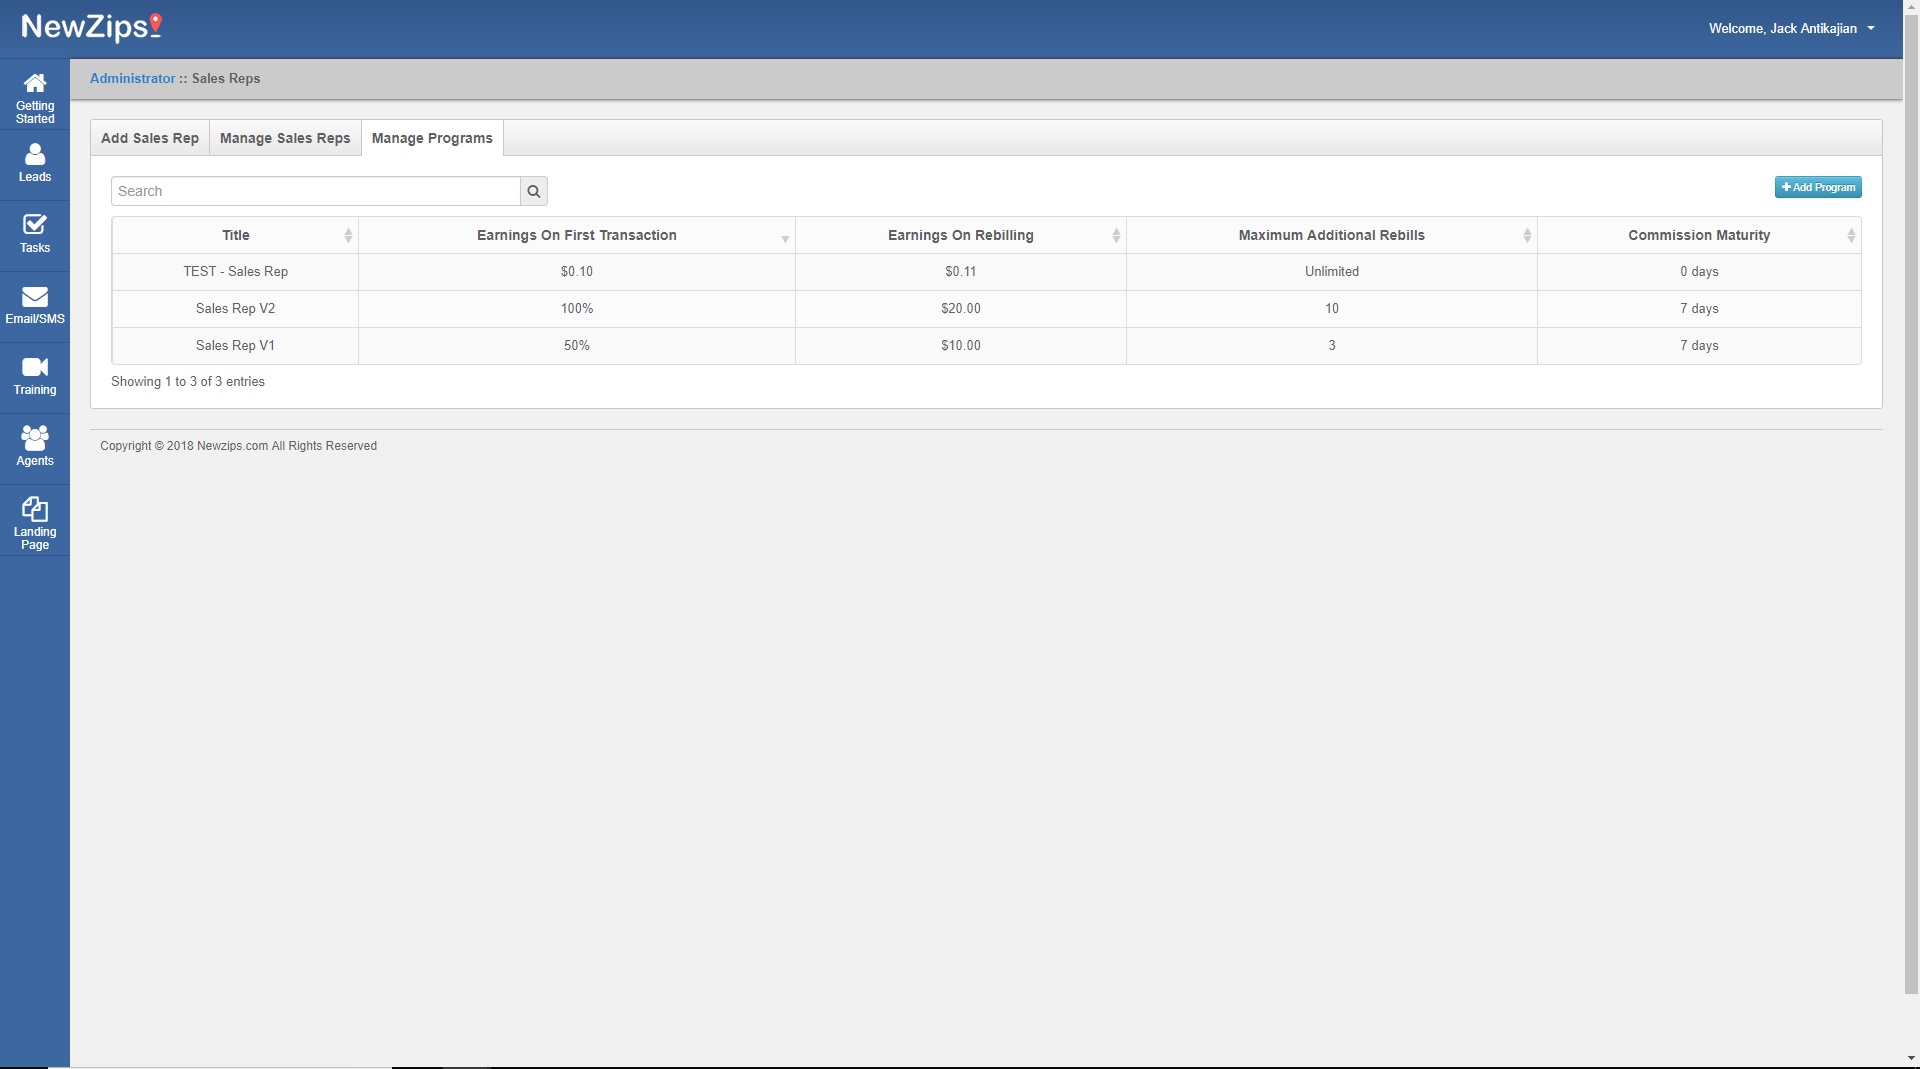Viewport: 1920px width, 1069px height.
Task: Click the search magnifier button
Action: coord(534,191)
